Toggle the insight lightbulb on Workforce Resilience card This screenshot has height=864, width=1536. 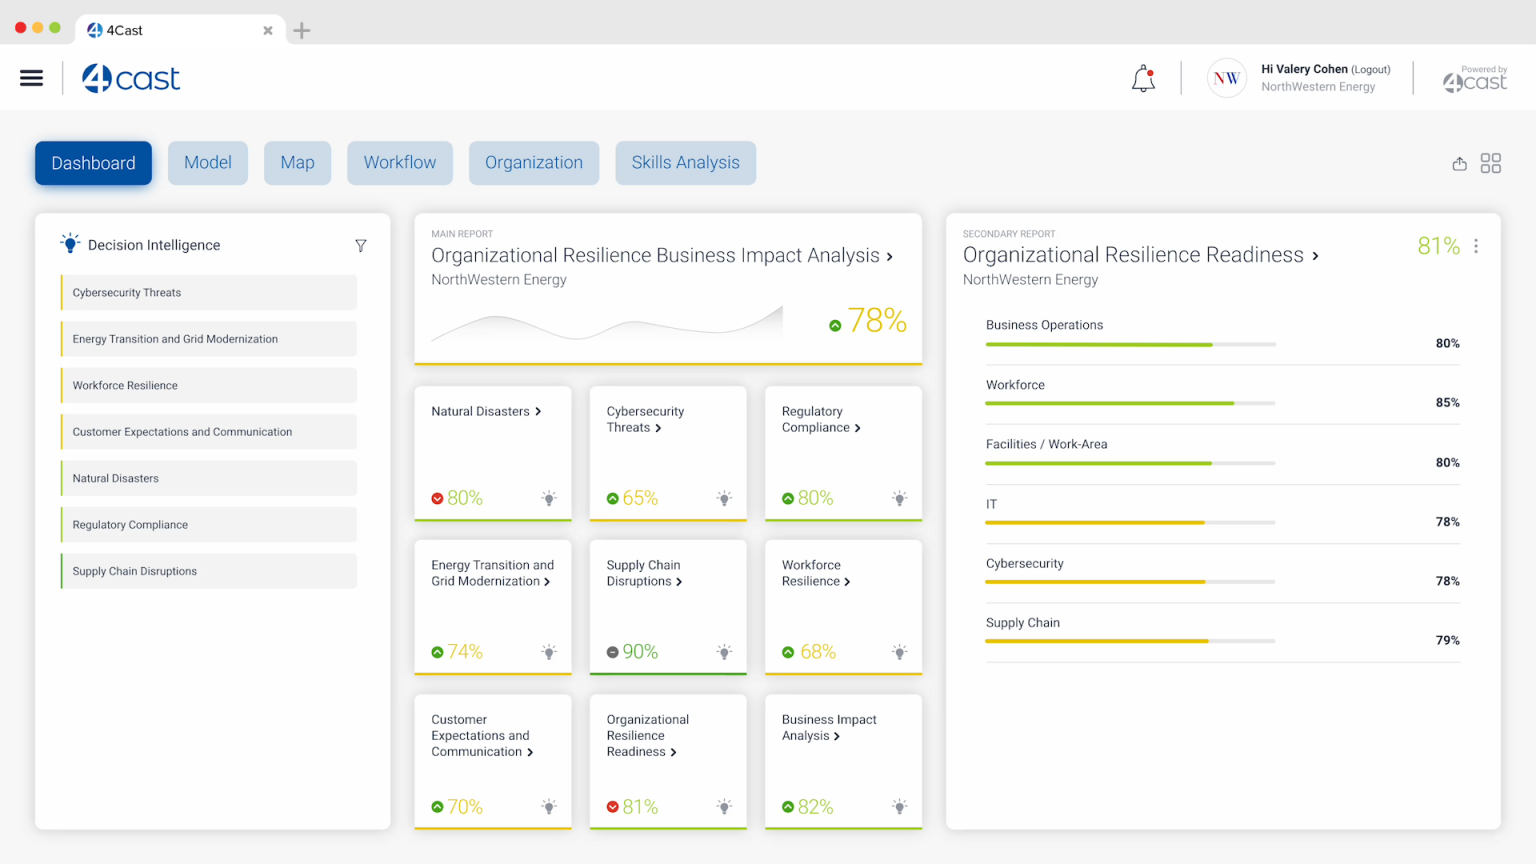899,651
